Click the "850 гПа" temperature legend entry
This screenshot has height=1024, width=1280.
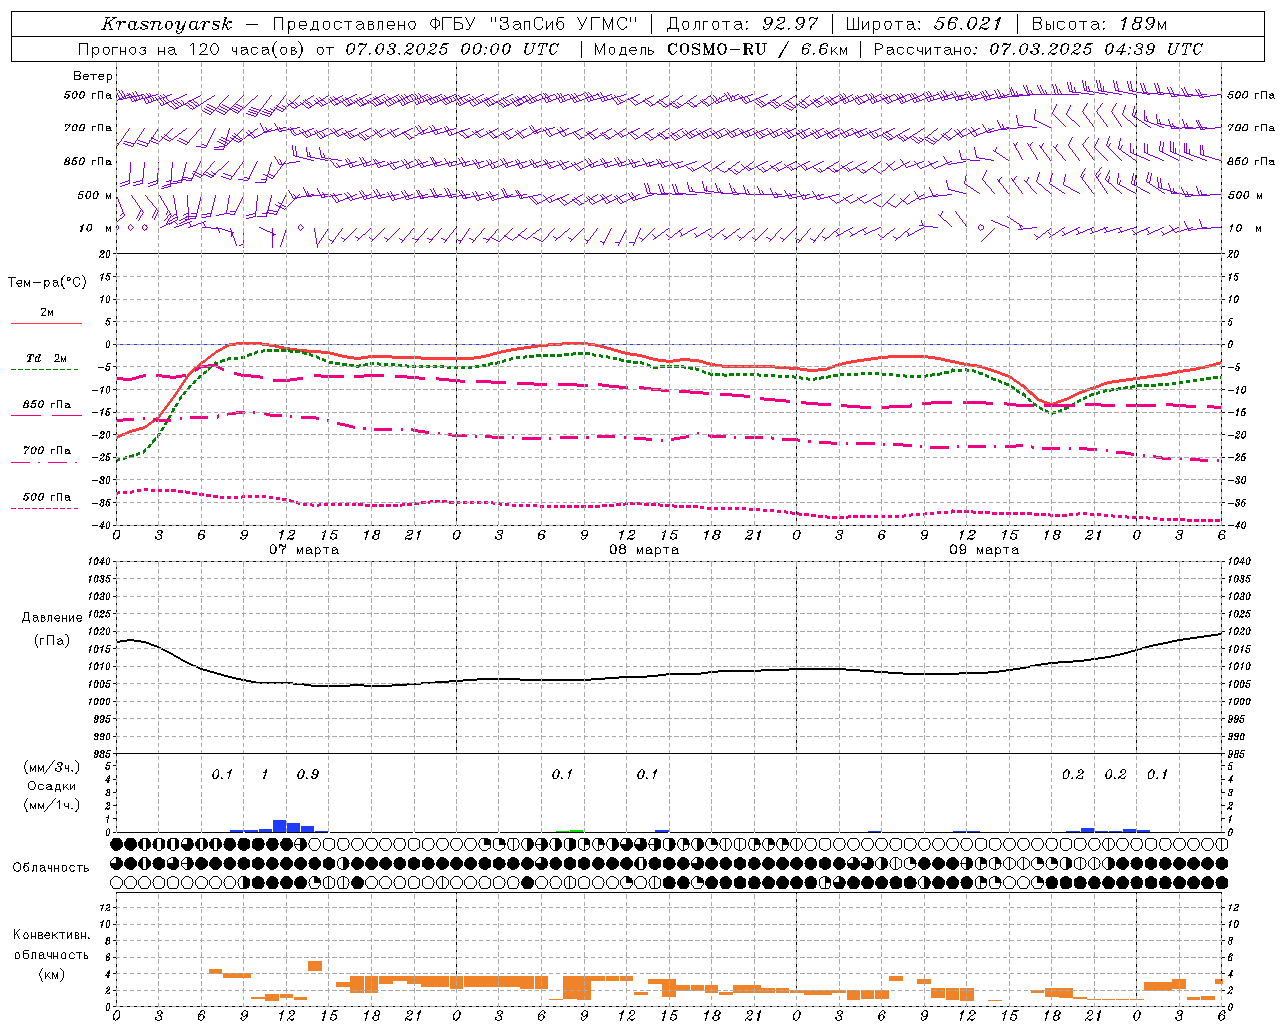[47, 405]
